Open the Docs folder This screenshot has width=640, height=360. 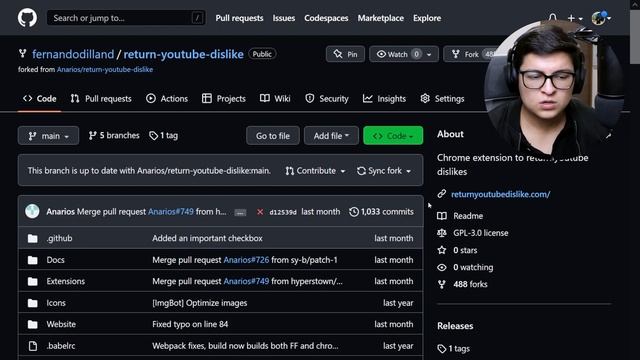(x=56, y=260)
